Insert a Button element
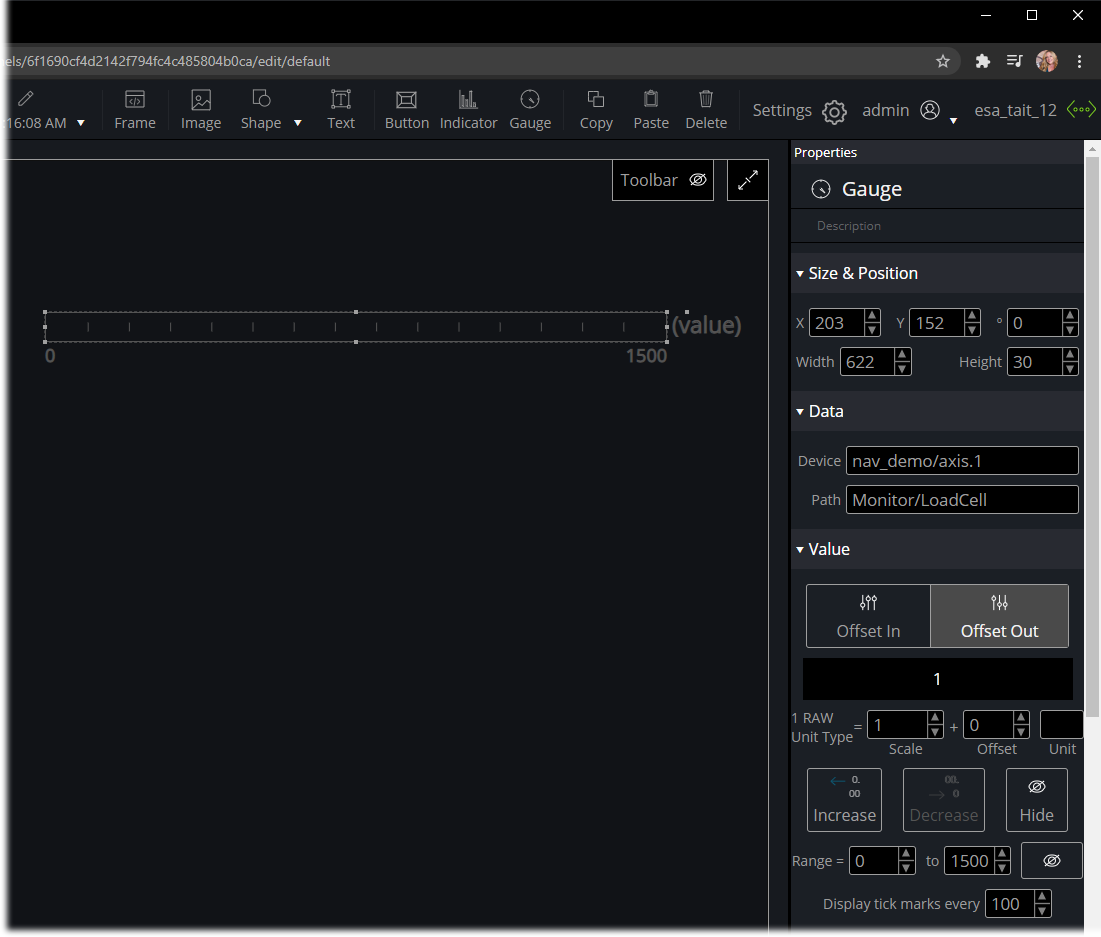Viewport: 1101px width, 937px height. coord(407,110)
